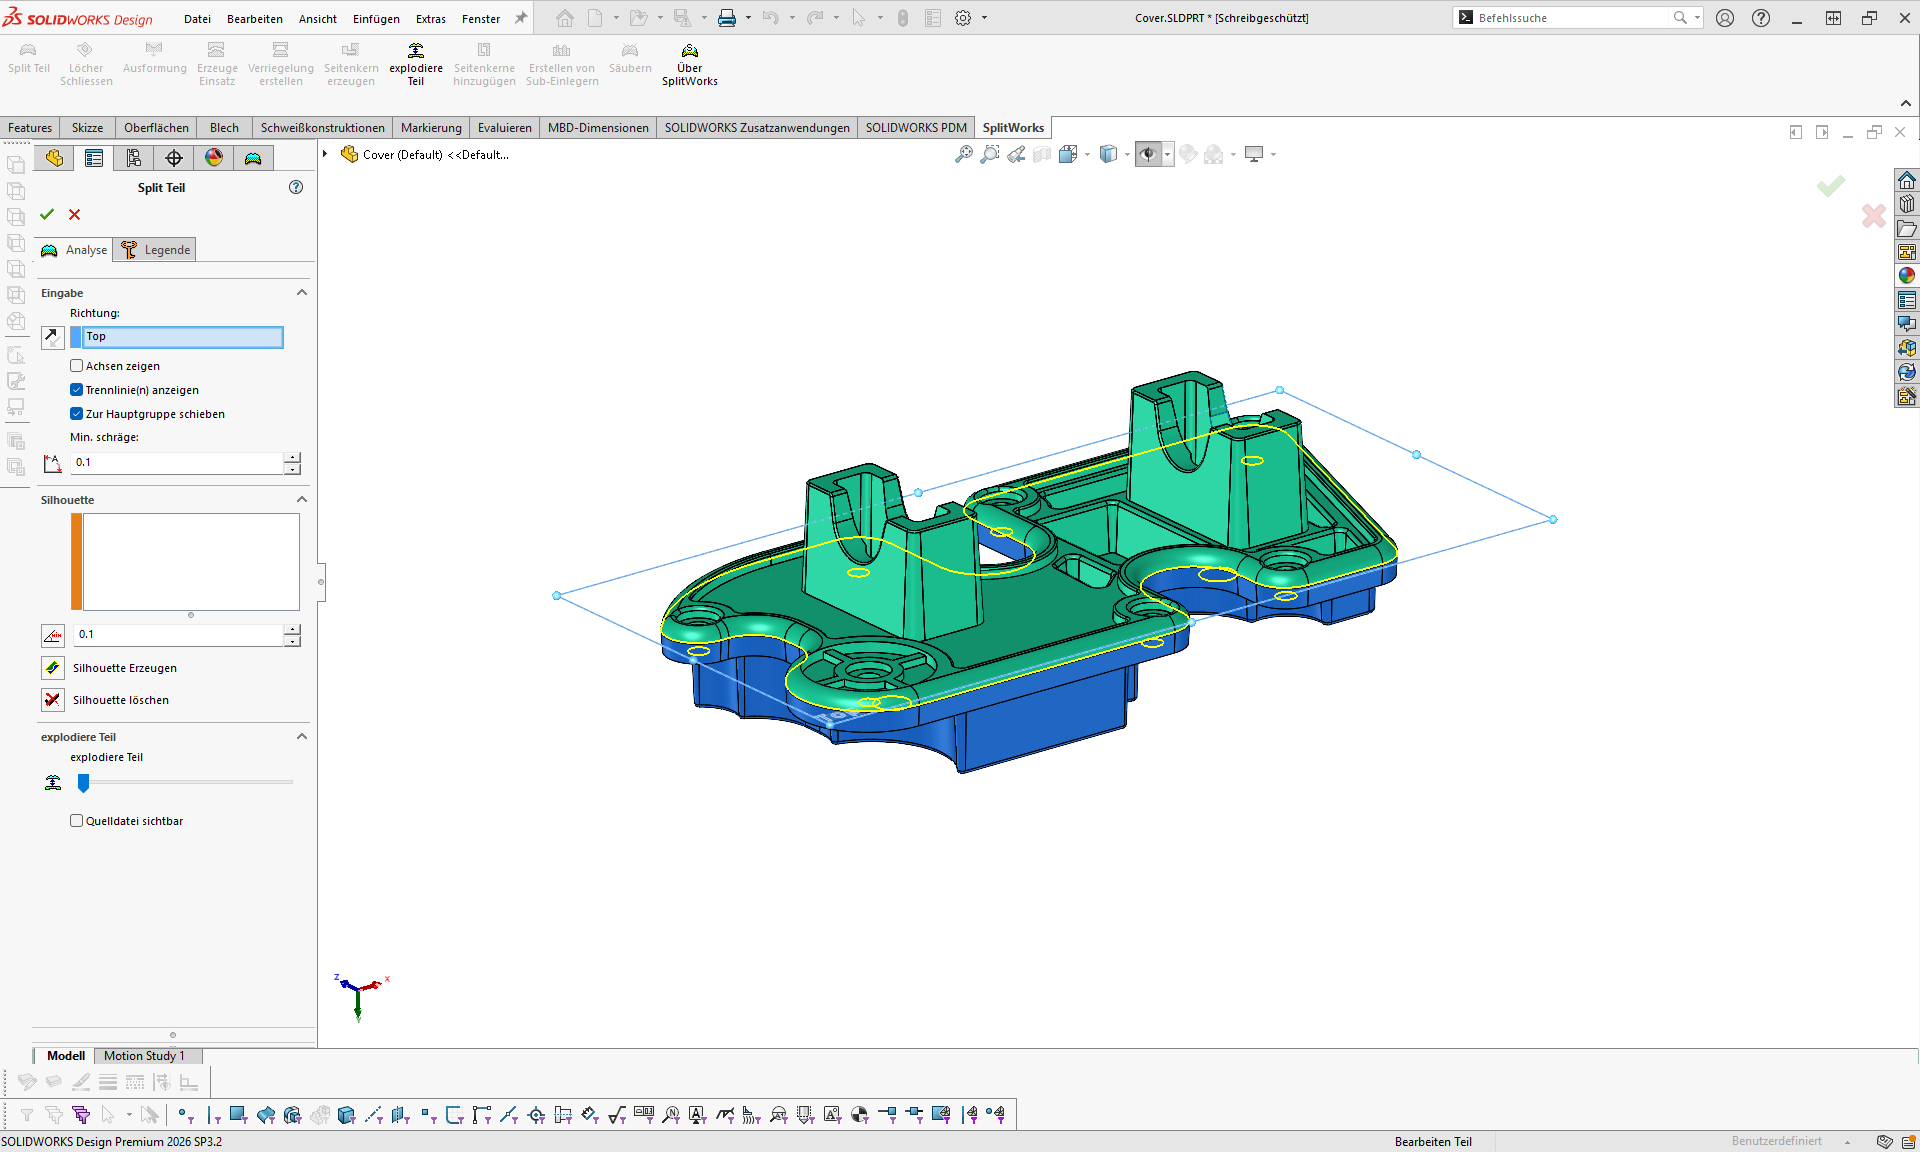Click the Silhouette löschen icon
This screenshot has height=1152, width=1920.
(x=53, y=700)
